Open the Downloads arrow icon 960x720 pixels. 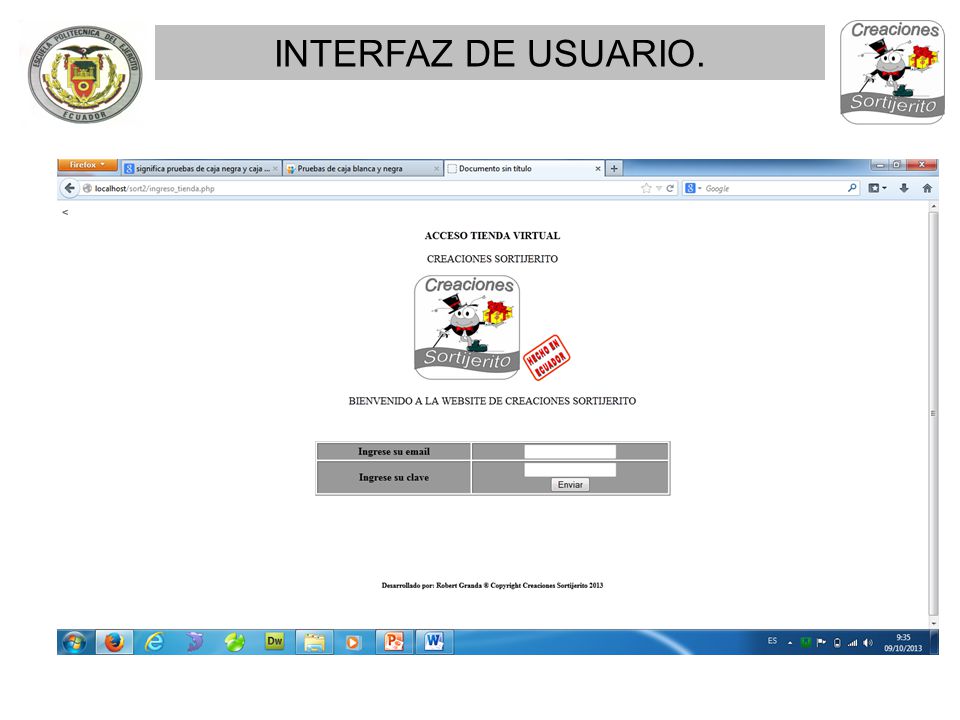pyautogui.click(x=904, y=188)
